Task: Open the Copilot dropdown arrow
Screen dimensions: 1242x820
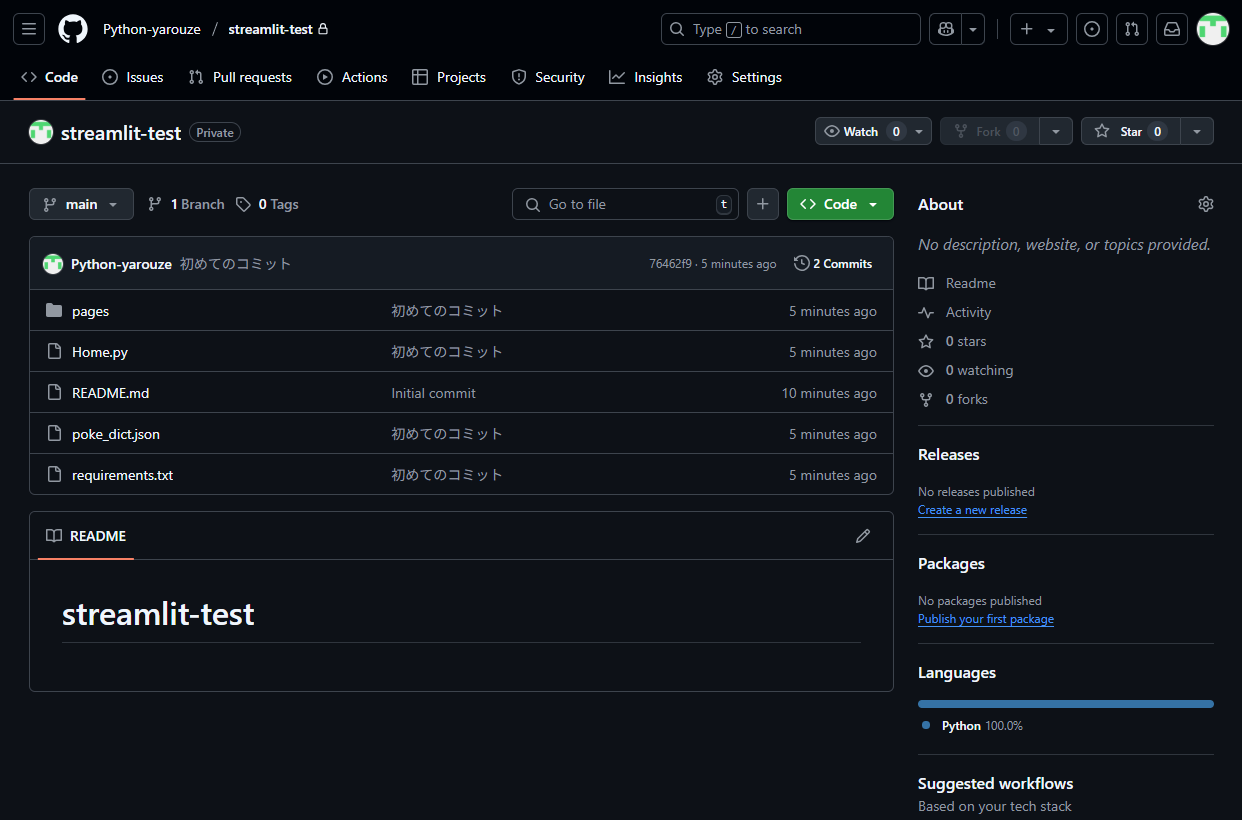Action: click(973, 29)
